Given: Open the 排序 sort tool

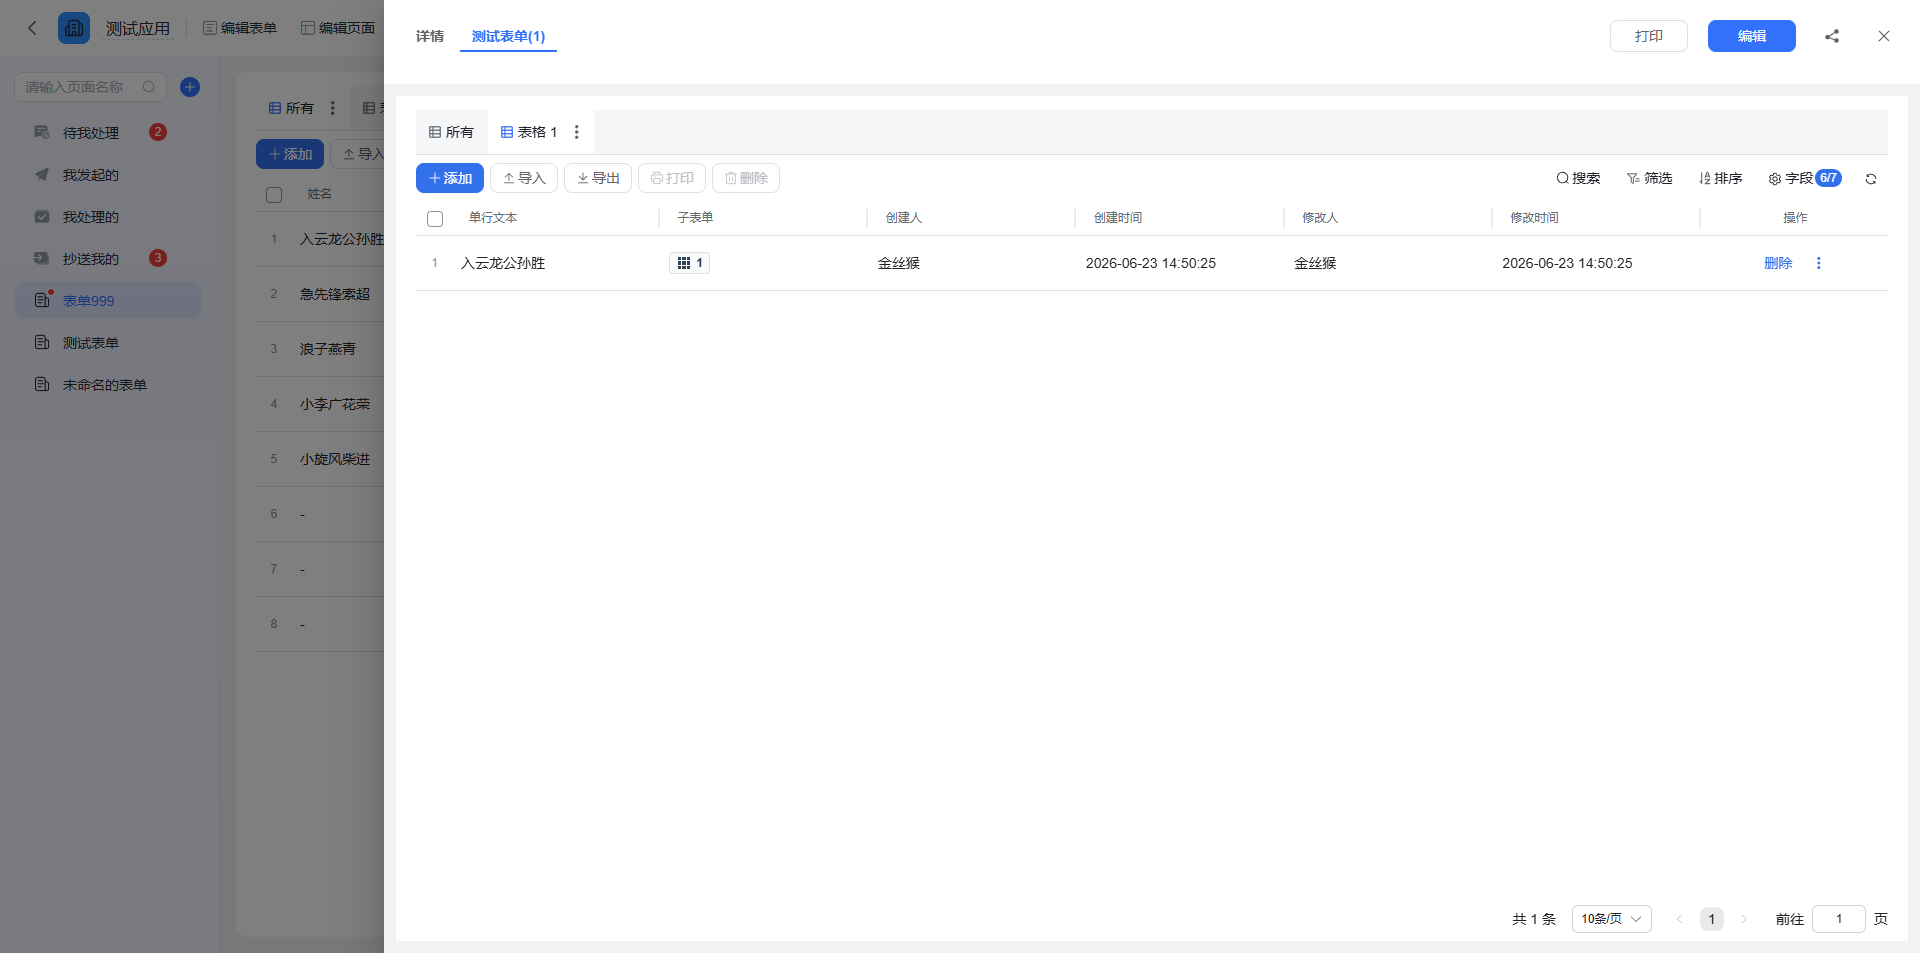Looking at the screenshot, I should click(x=1720, y=178).
